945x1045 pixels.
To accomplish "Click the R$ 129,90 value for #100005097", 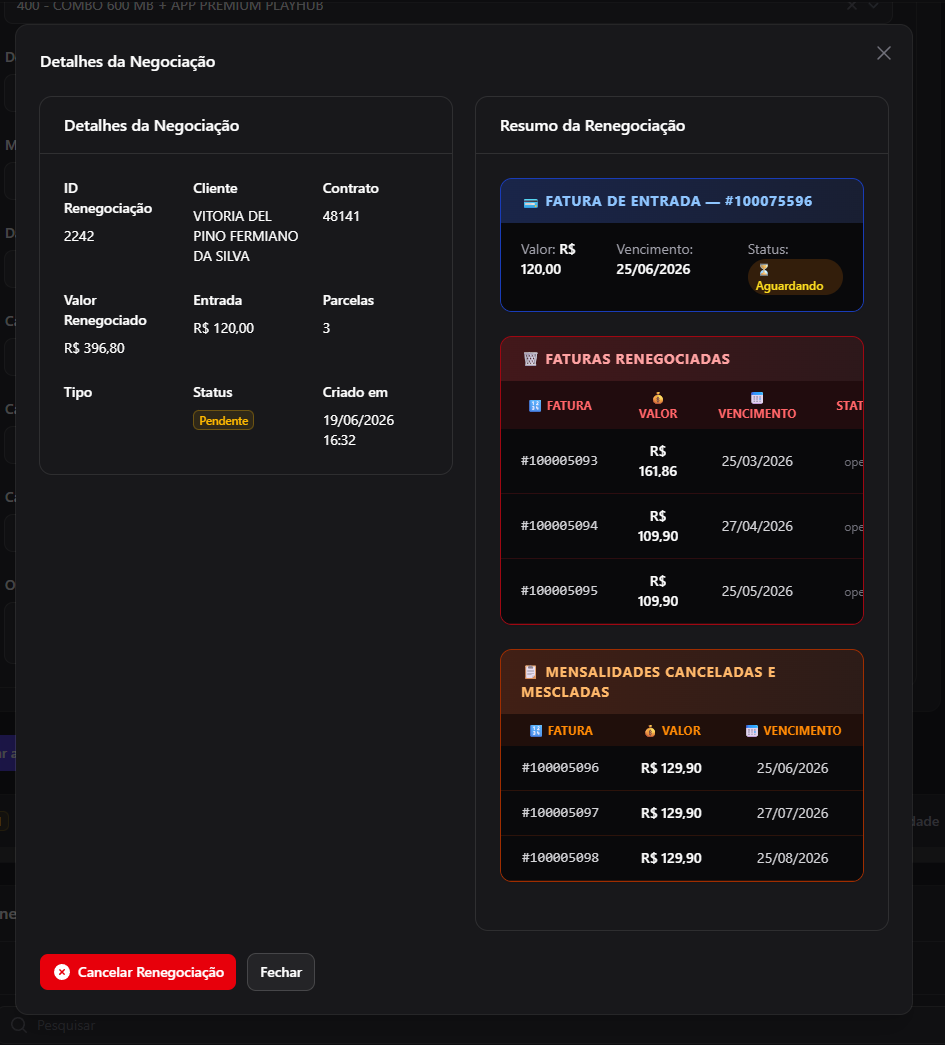I will [671, 813].
